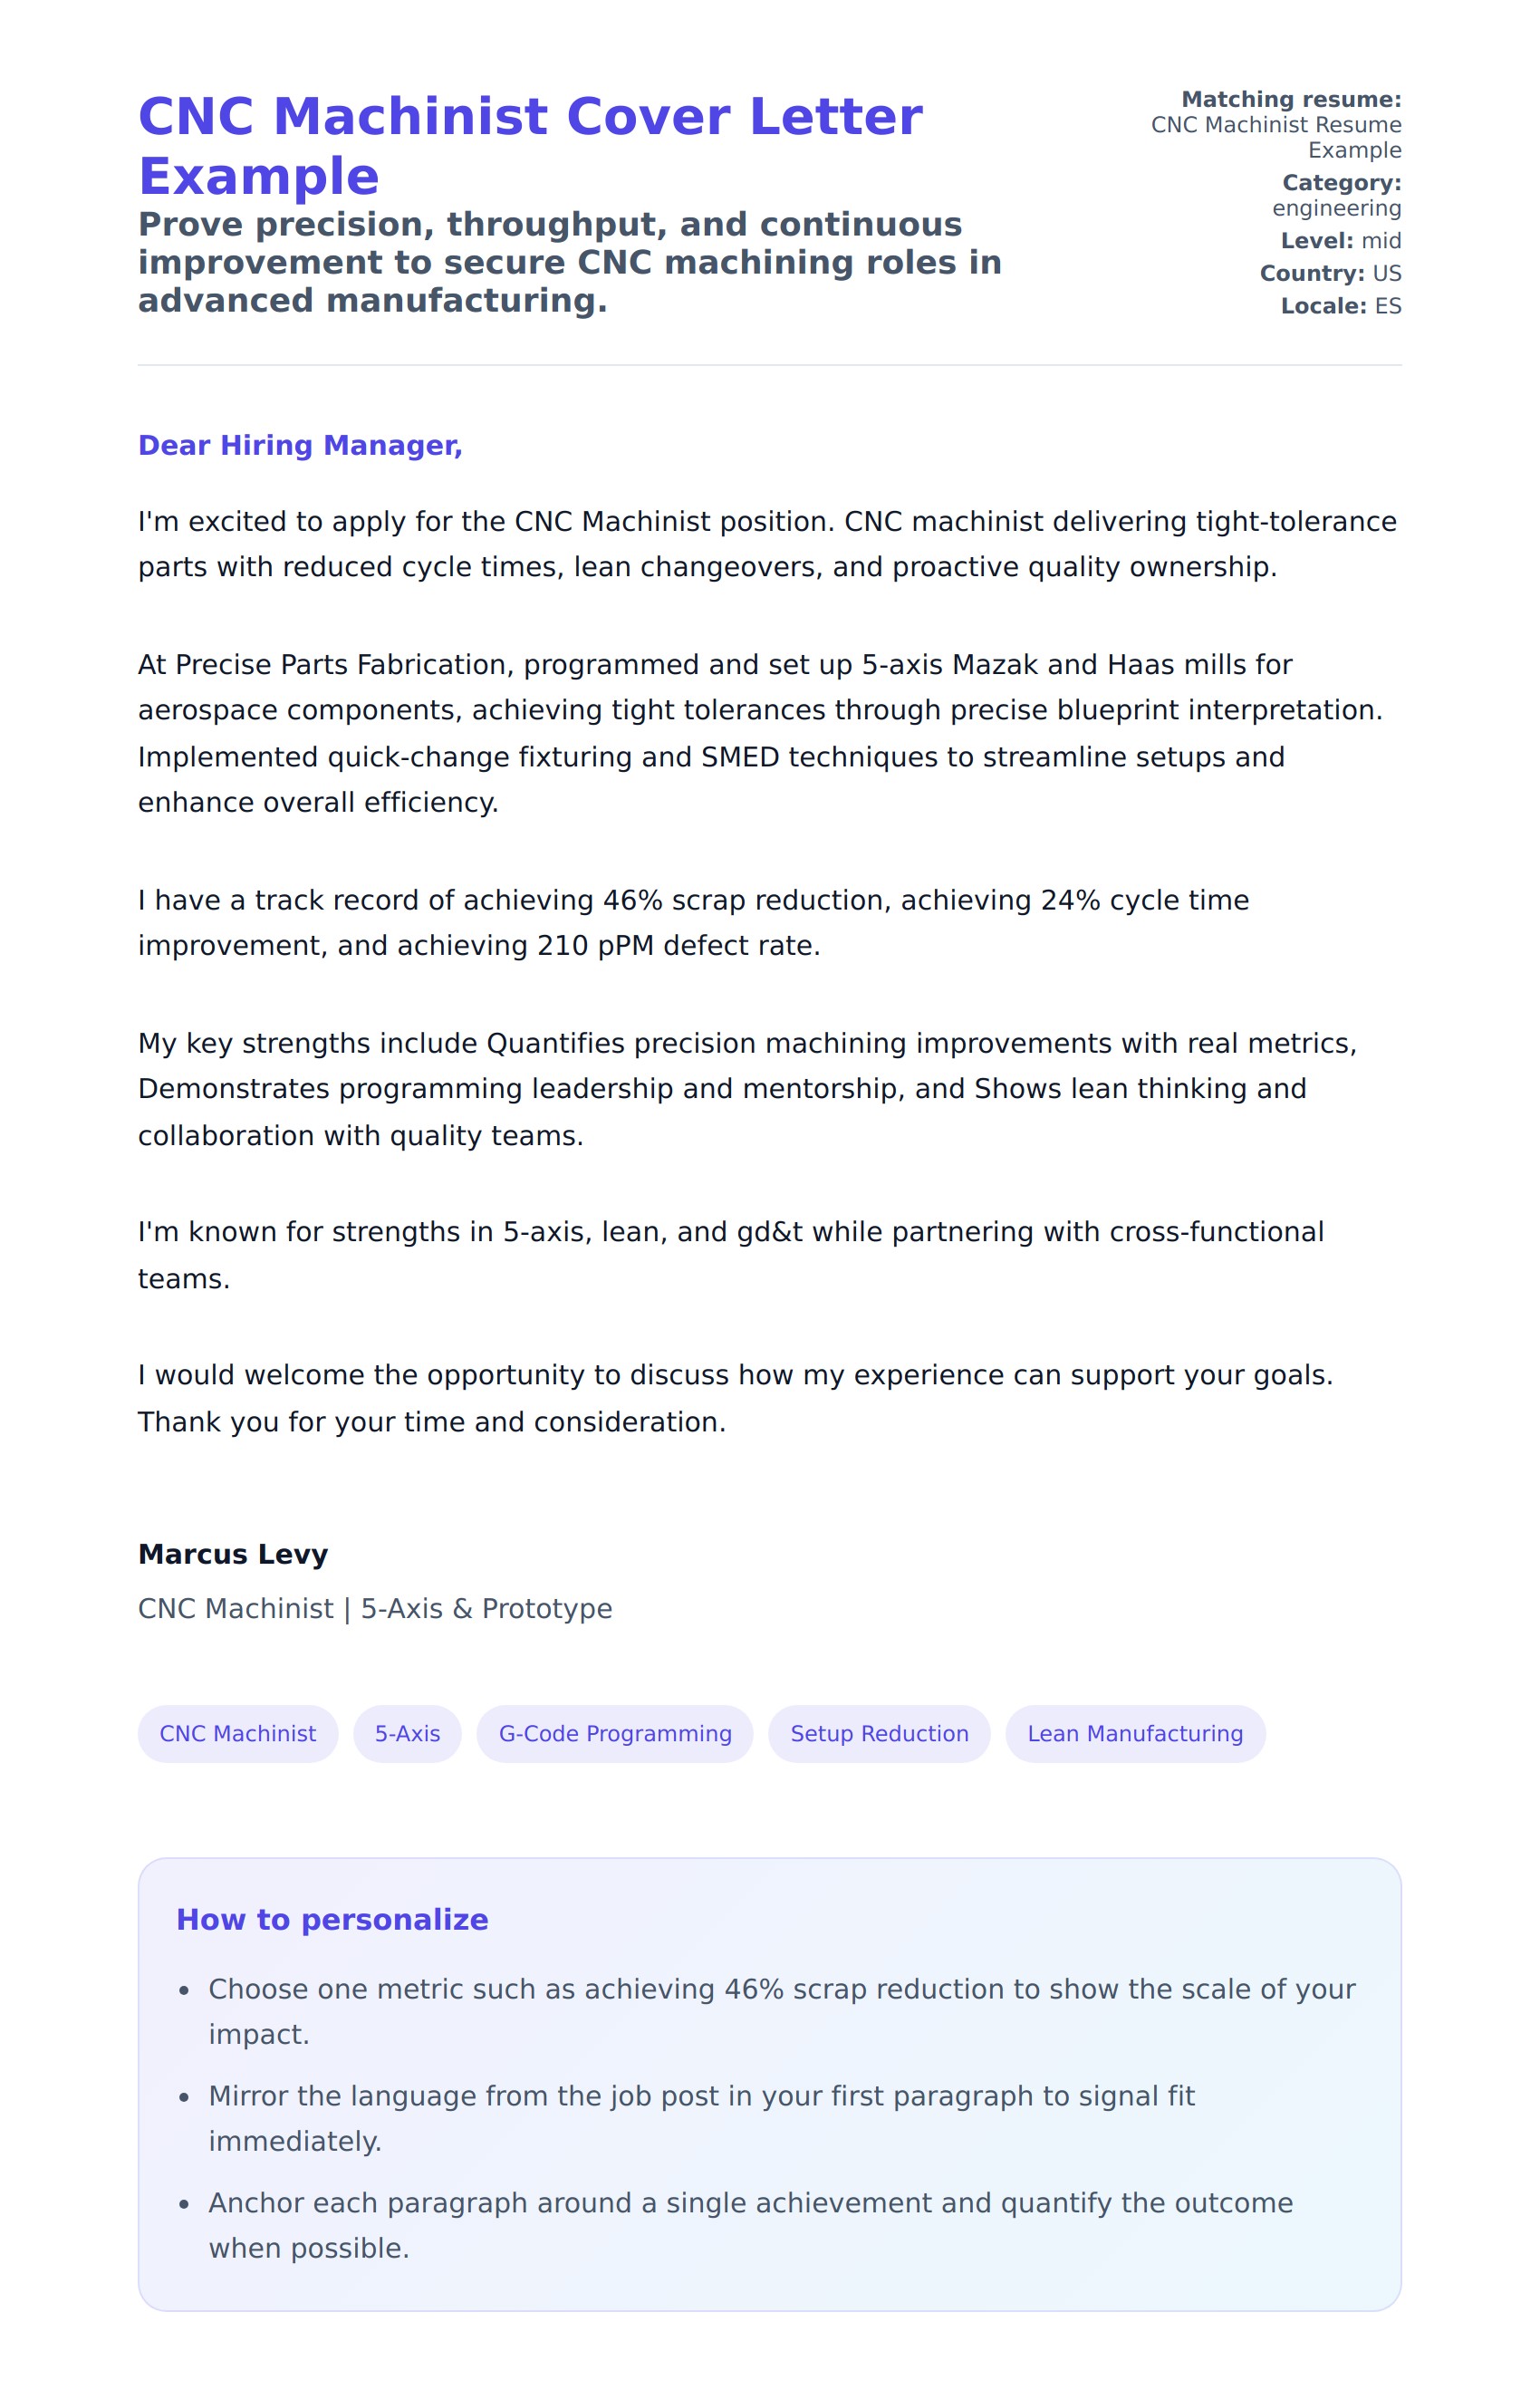Open the CNC Machinist Resume Example link
Screen dimensions: 1540x2399
tap(1276, 137)
